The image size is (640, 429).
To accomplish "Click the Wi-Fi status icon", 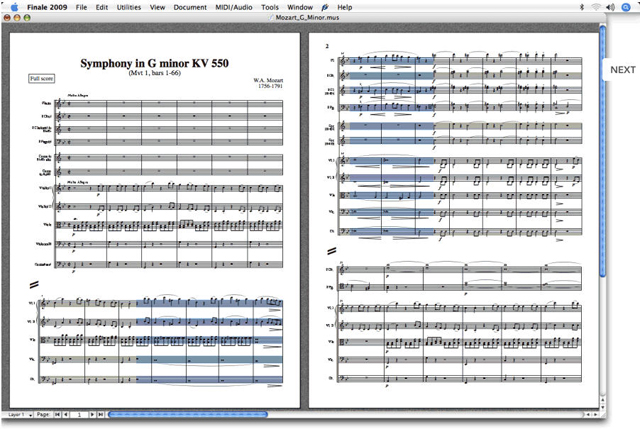I will (596, 7).
